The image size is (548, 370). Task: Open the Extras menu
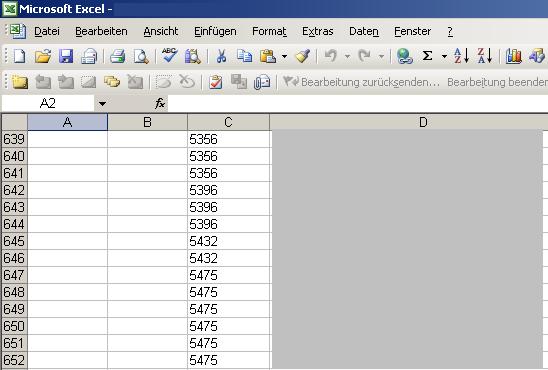pos(317,31)
